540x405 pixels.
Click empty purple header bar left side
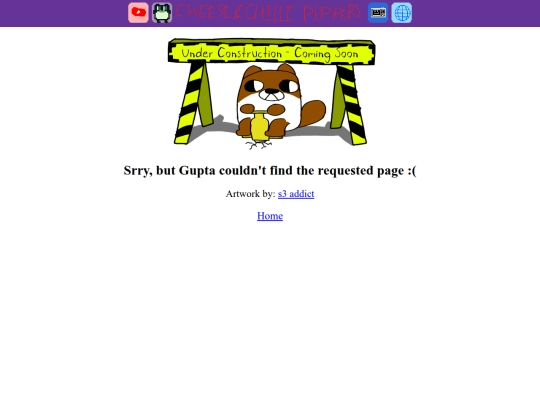pos(62,13)
